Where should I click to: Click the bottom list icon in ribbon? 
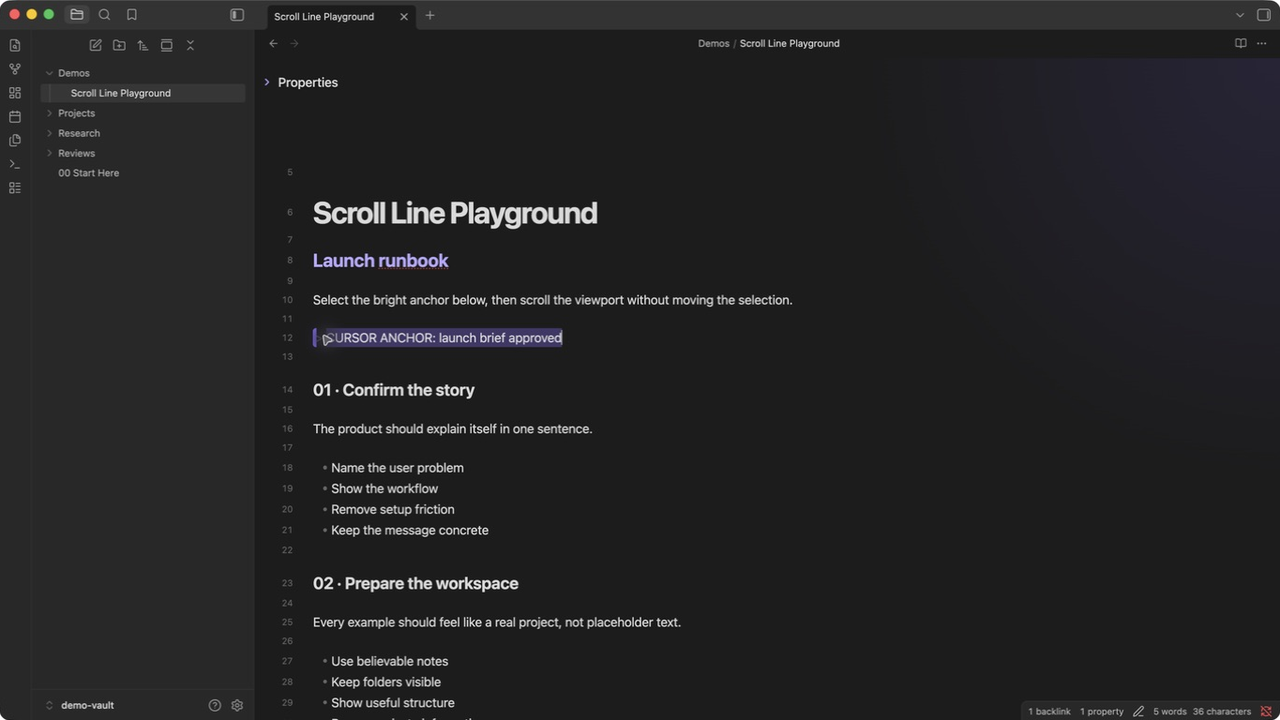(x=15, y=188)
